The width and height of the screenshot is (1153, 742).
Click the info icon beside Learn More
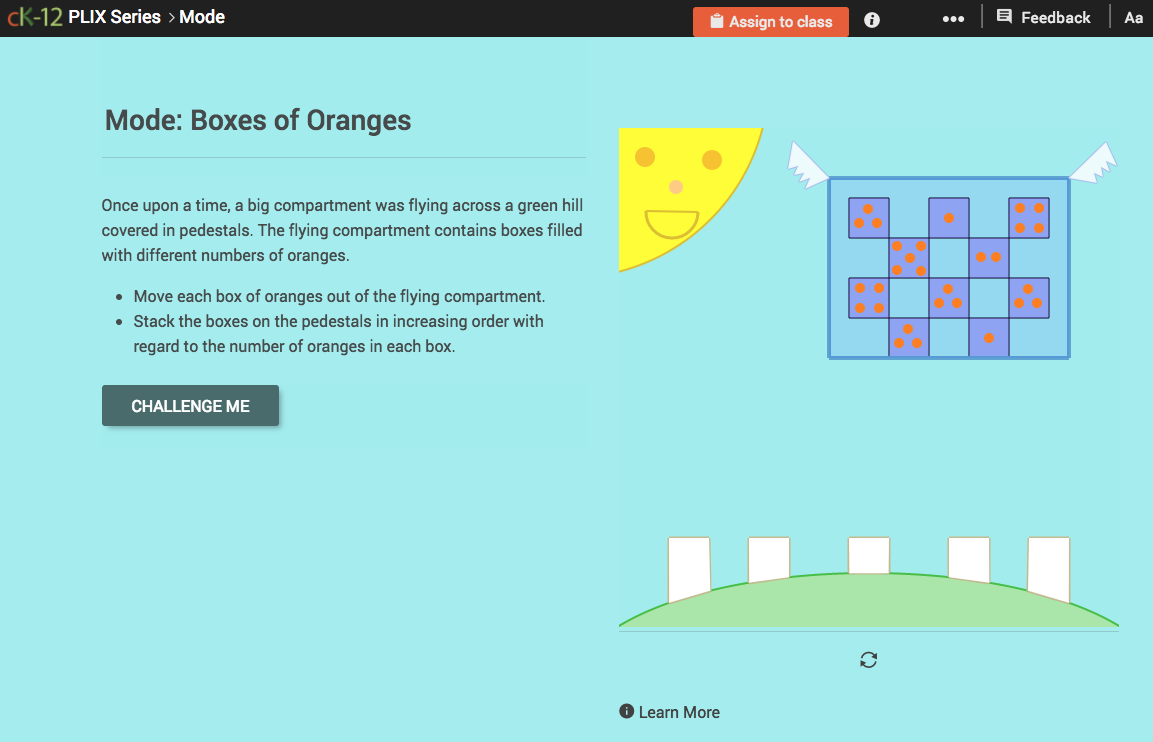click(625, 711)
